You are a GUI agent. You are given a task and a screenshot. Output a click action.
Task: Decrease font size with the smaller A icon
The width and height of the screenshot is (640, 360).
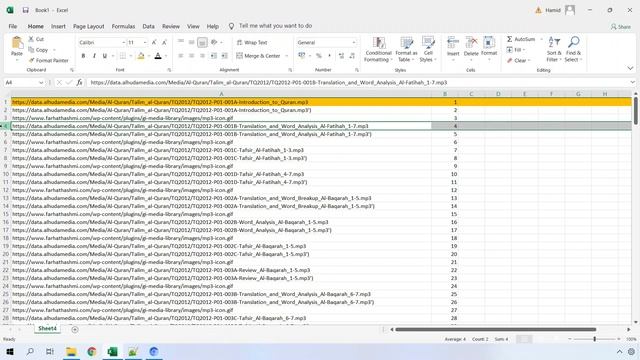click(164, 42)
